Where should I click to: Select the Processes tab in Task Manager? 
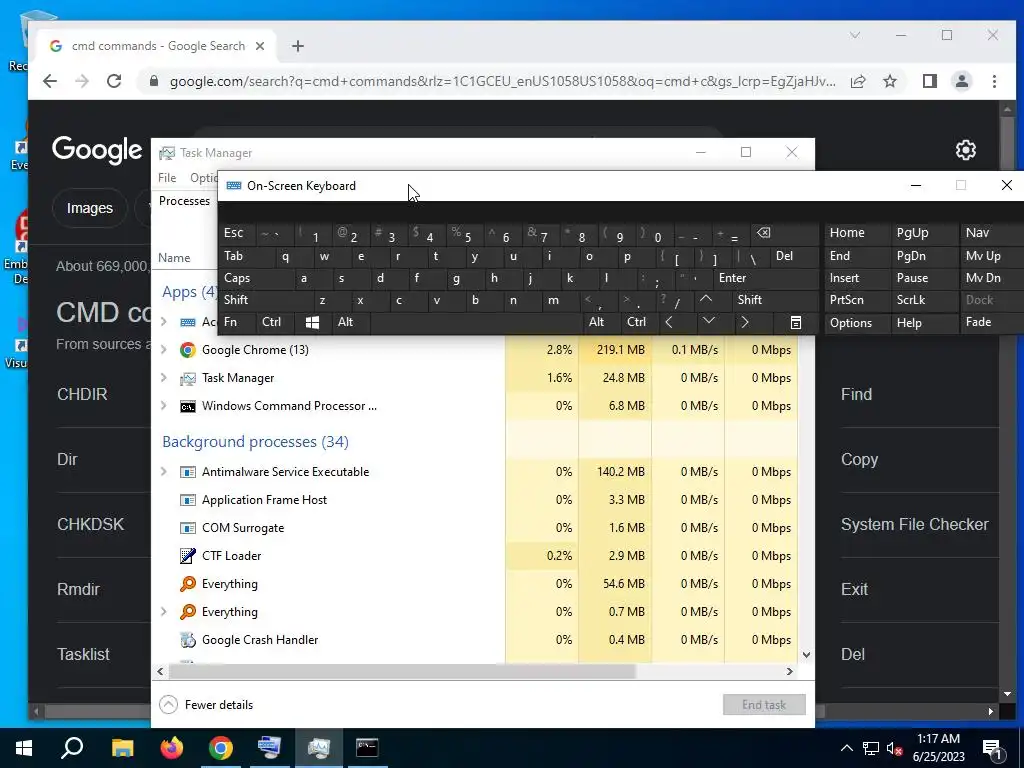coord(185,201)
